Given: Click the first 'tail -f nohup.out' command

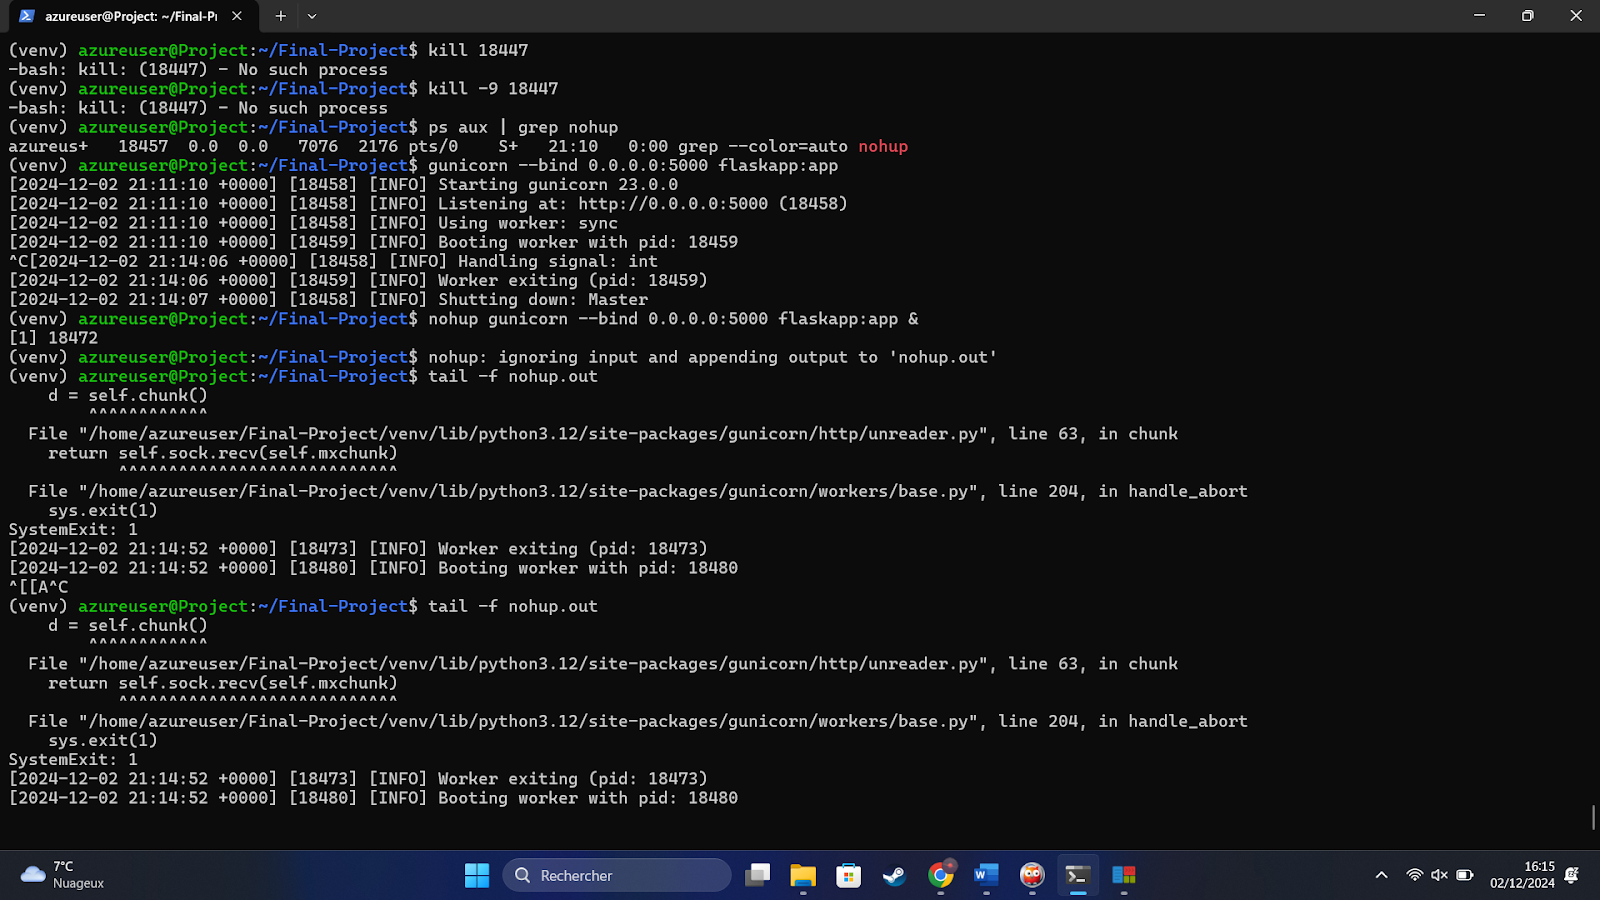Looking at the screenshot, I should 513,376.
